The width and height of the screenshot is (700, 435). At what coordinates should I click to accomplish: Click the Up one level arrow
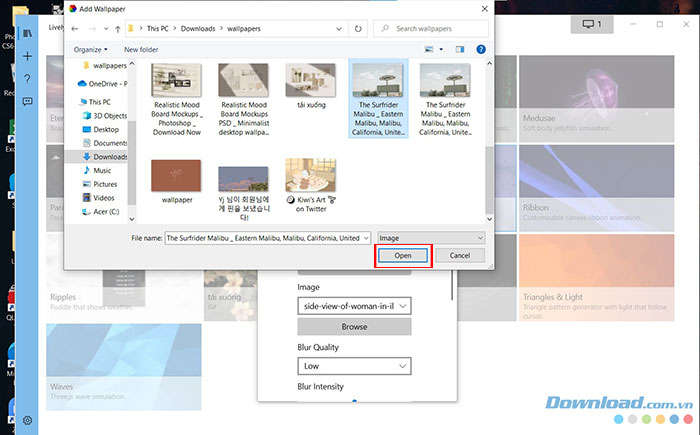118,29
